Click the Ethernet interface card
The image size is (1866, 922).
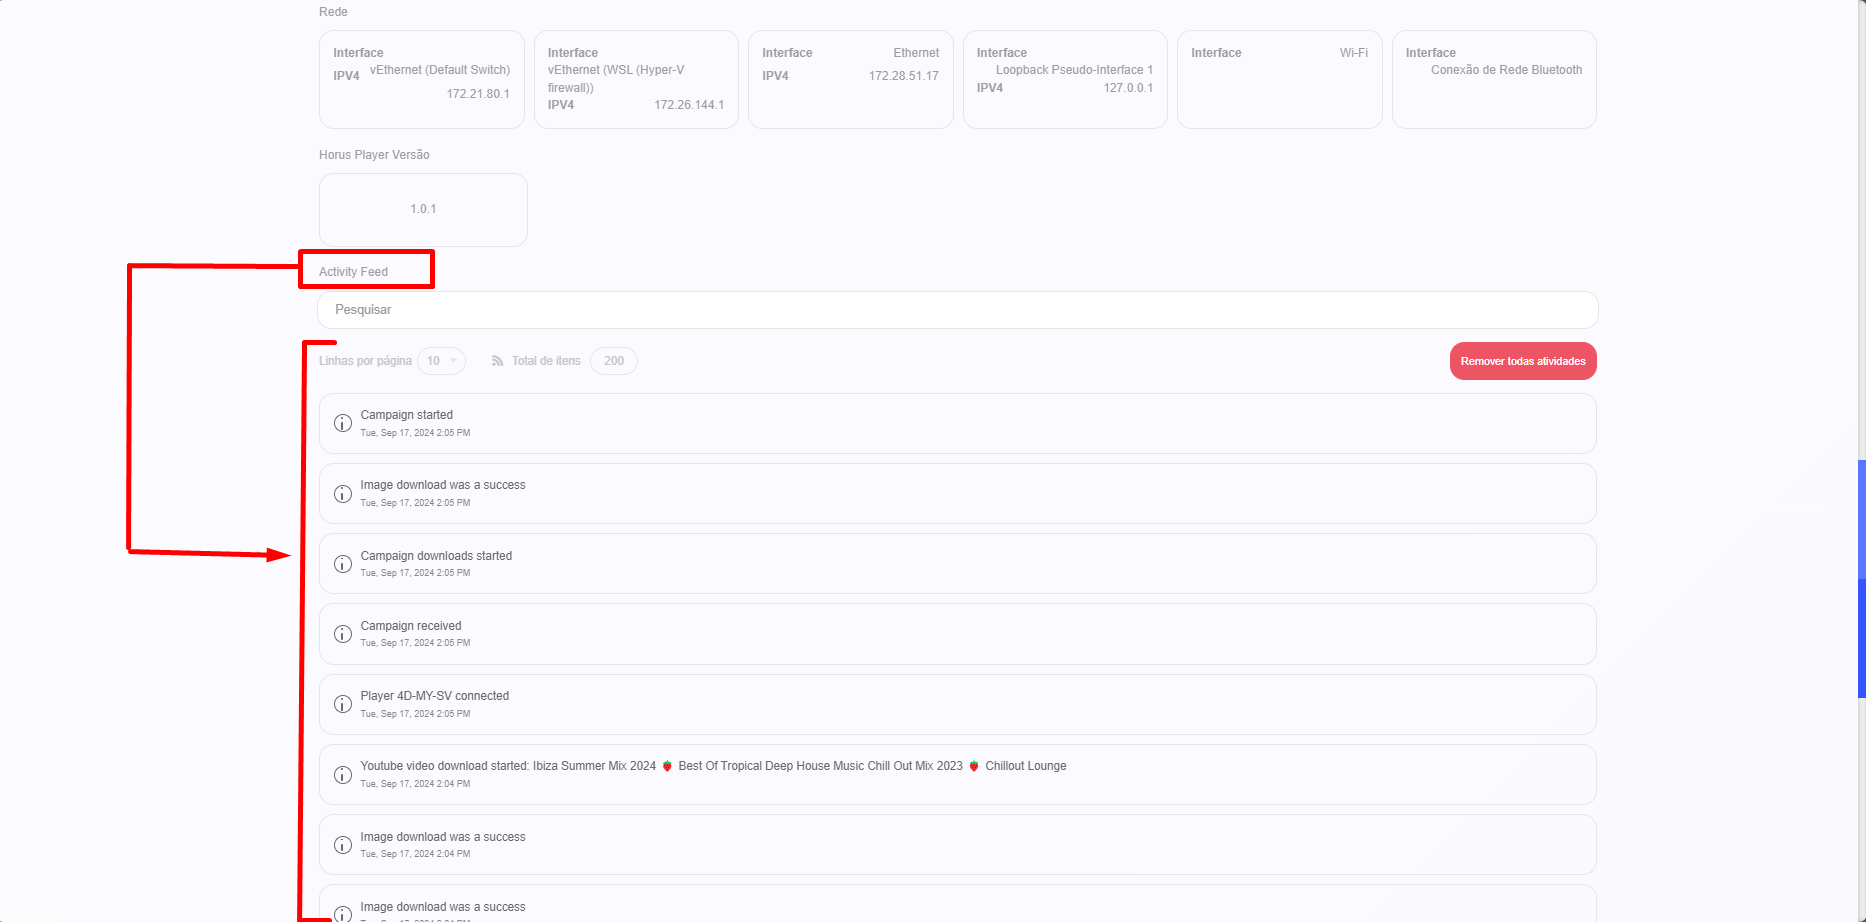tap(850, 80)
